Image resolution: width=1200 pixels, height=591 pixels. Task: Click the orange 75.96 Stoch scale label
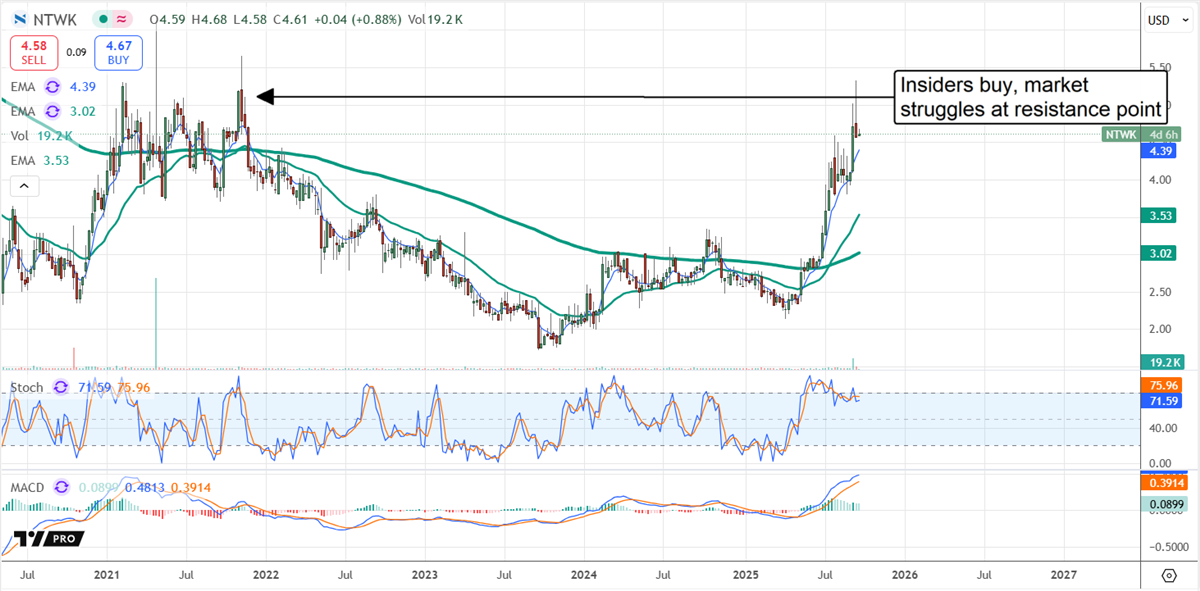click(1160, 384)
